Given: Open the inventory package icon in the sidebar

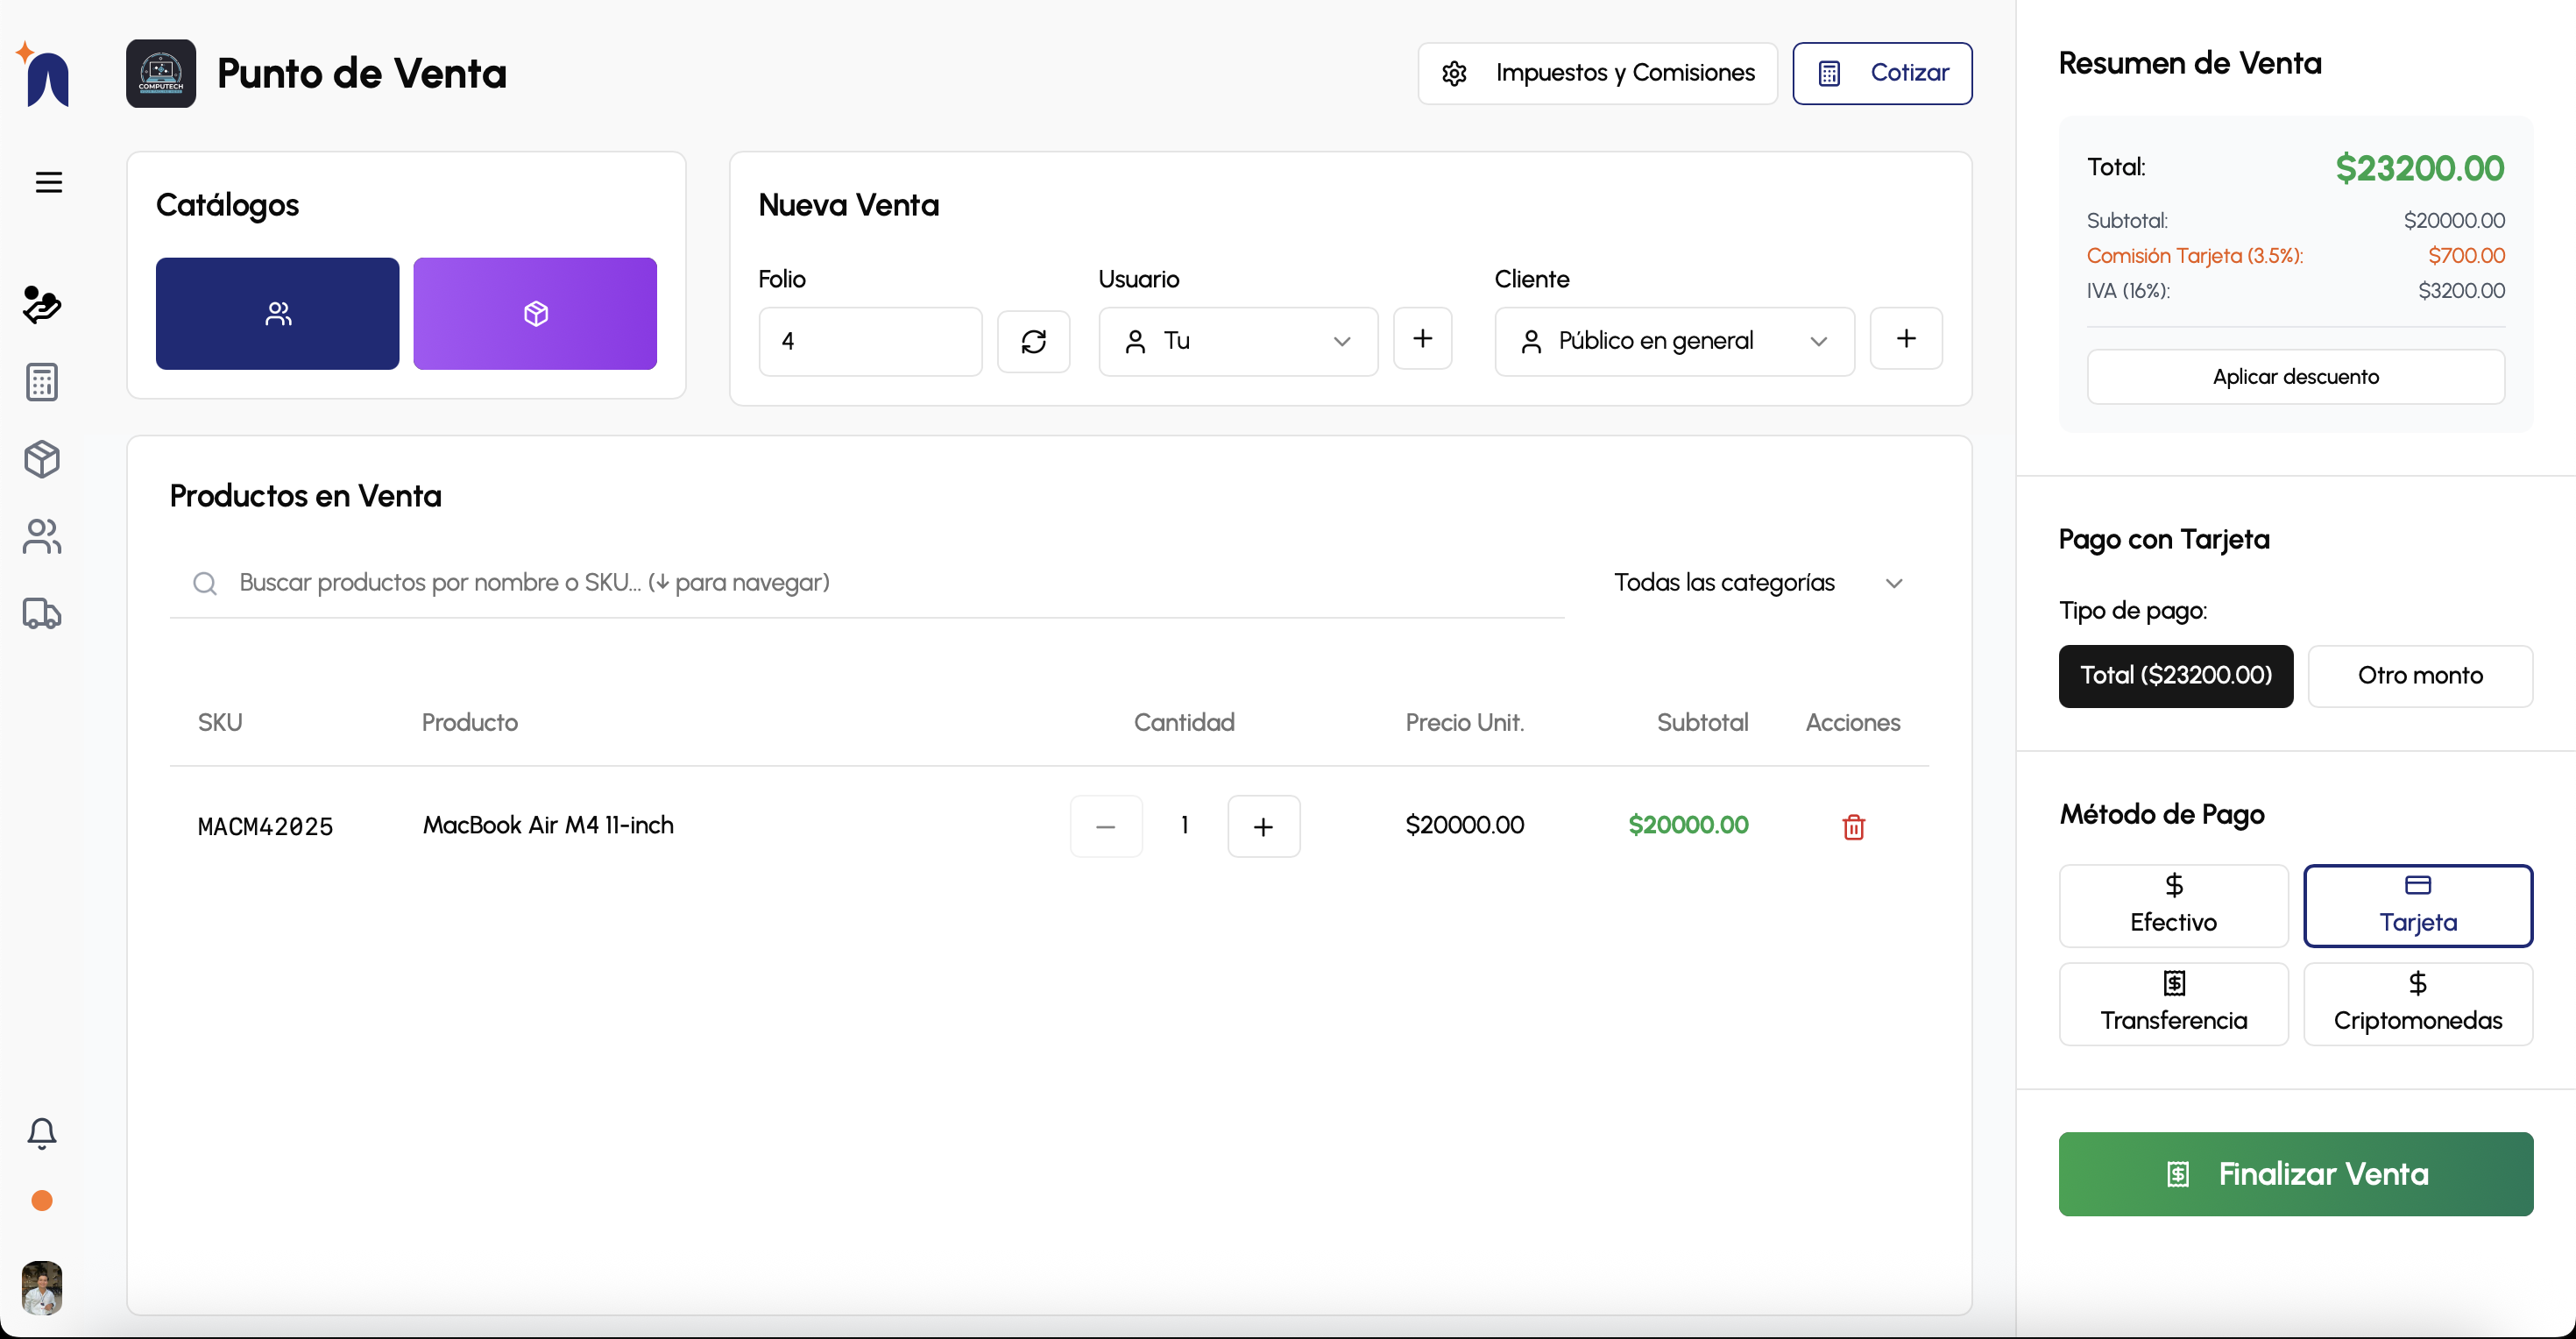Looking at the screenshot, I should (41, 459).
